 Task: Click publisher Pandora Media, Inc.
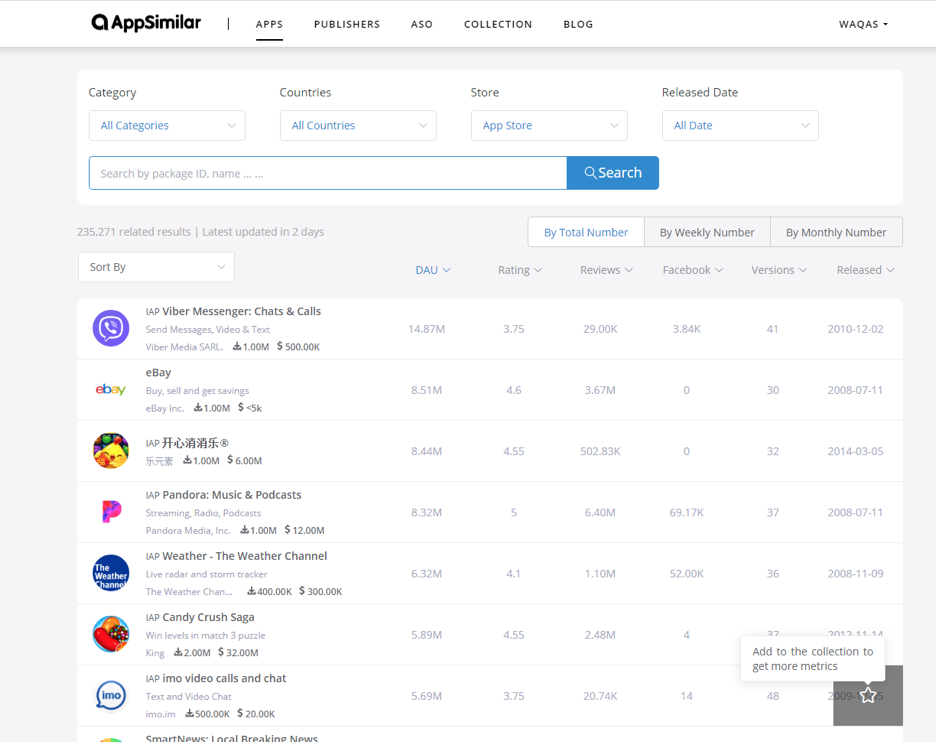tap(187, 530)
